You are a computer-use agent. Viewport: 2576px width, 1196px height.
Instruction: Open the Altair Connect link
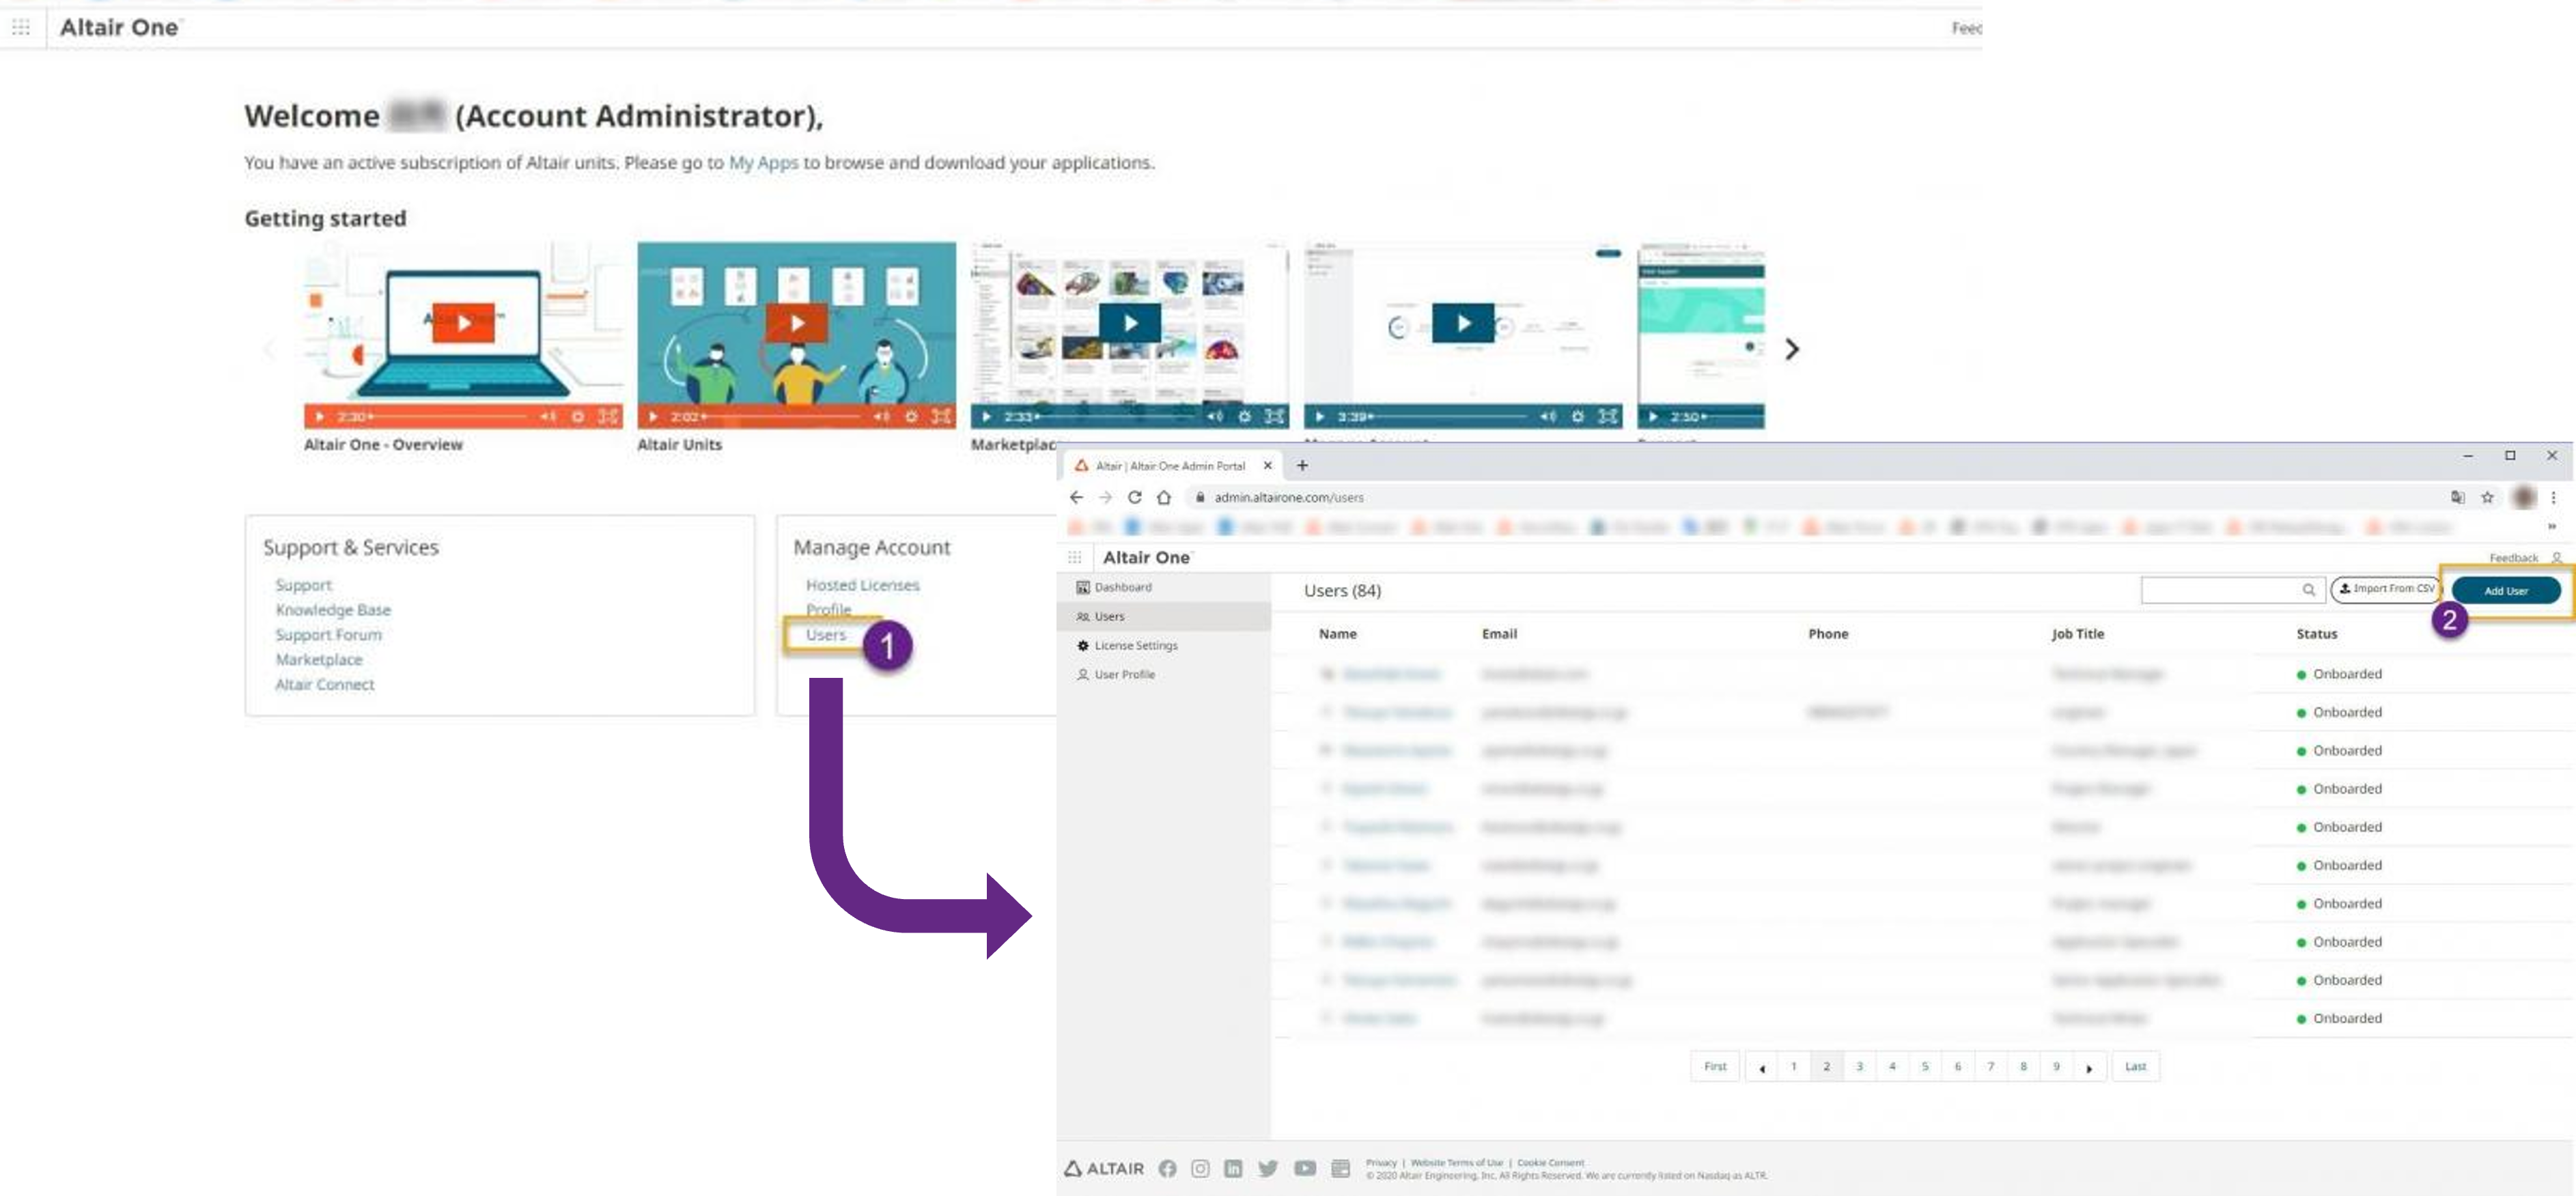(324, 685)
